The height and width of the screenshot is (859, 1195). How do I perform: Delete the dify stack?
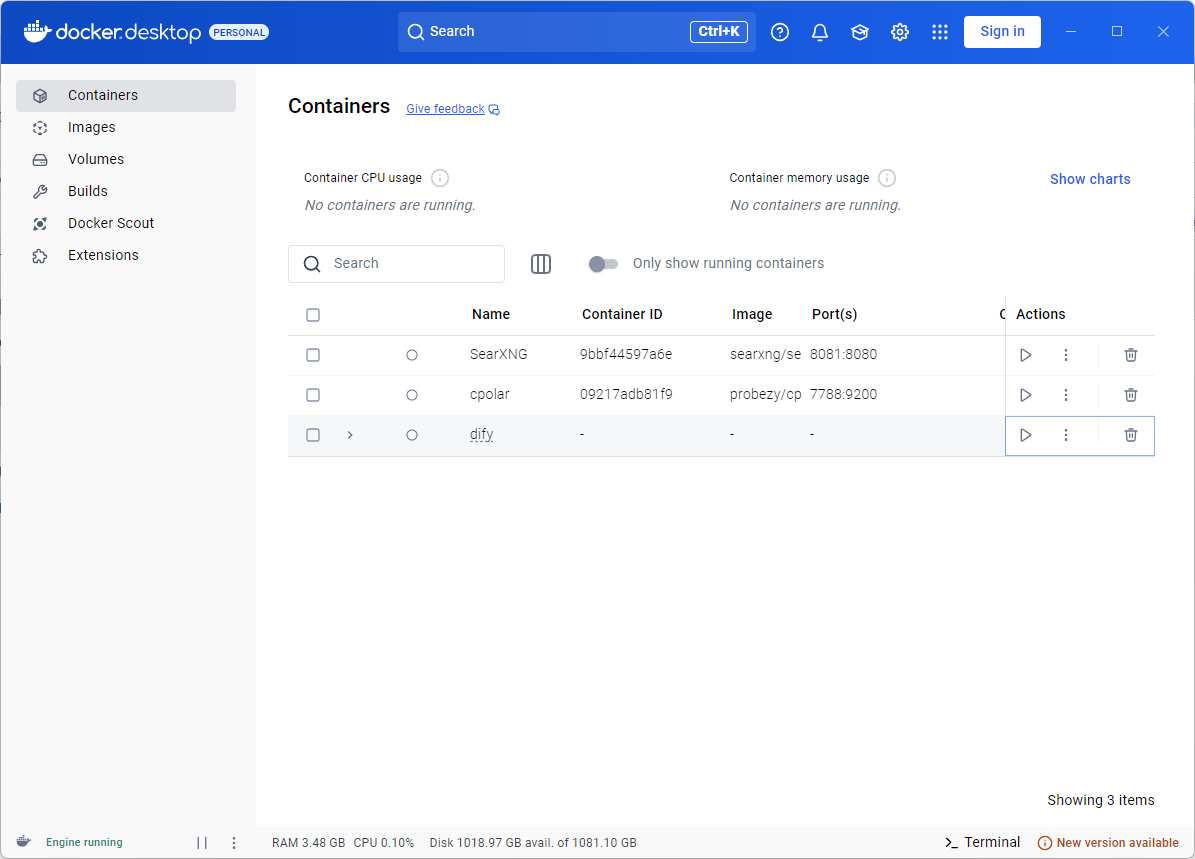[x=1131, y=435]
